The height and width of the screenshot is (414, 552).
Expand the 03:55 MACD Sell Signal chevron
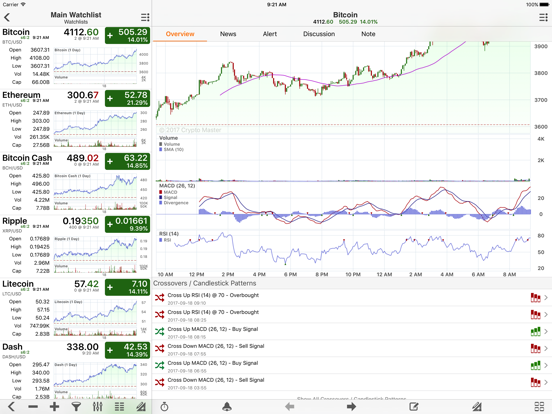[x=546, y=382]
